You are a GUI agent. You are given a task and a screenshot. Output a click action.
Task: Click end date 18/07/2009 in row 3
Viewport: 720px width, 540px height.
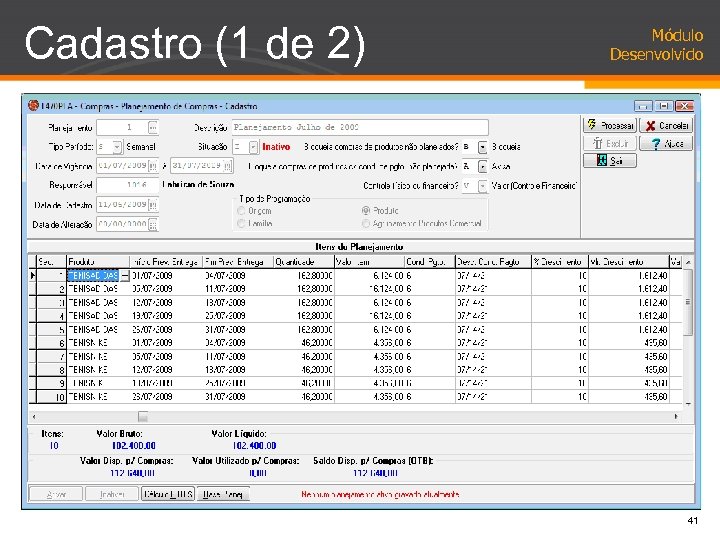coord(238,303)
